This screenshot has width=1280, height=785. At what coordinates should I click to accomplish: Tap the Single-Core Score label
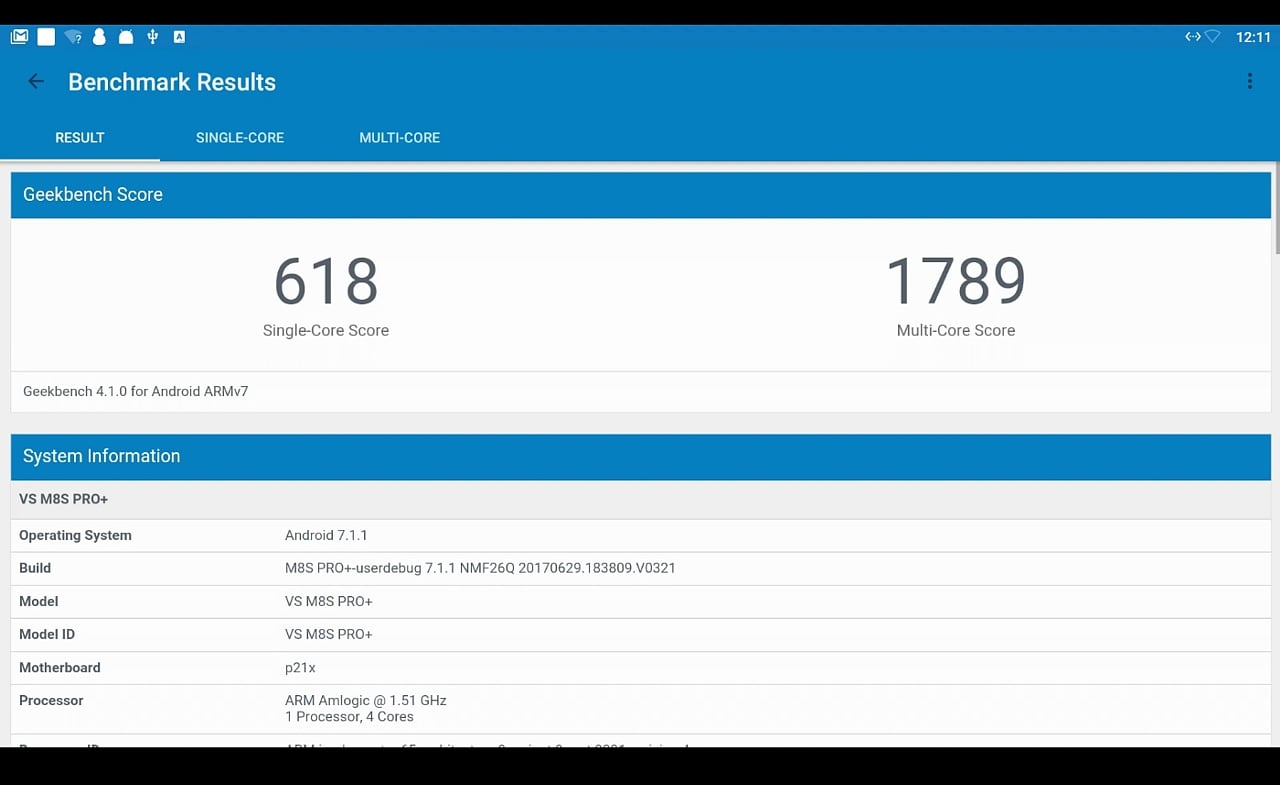pos(326,330)
